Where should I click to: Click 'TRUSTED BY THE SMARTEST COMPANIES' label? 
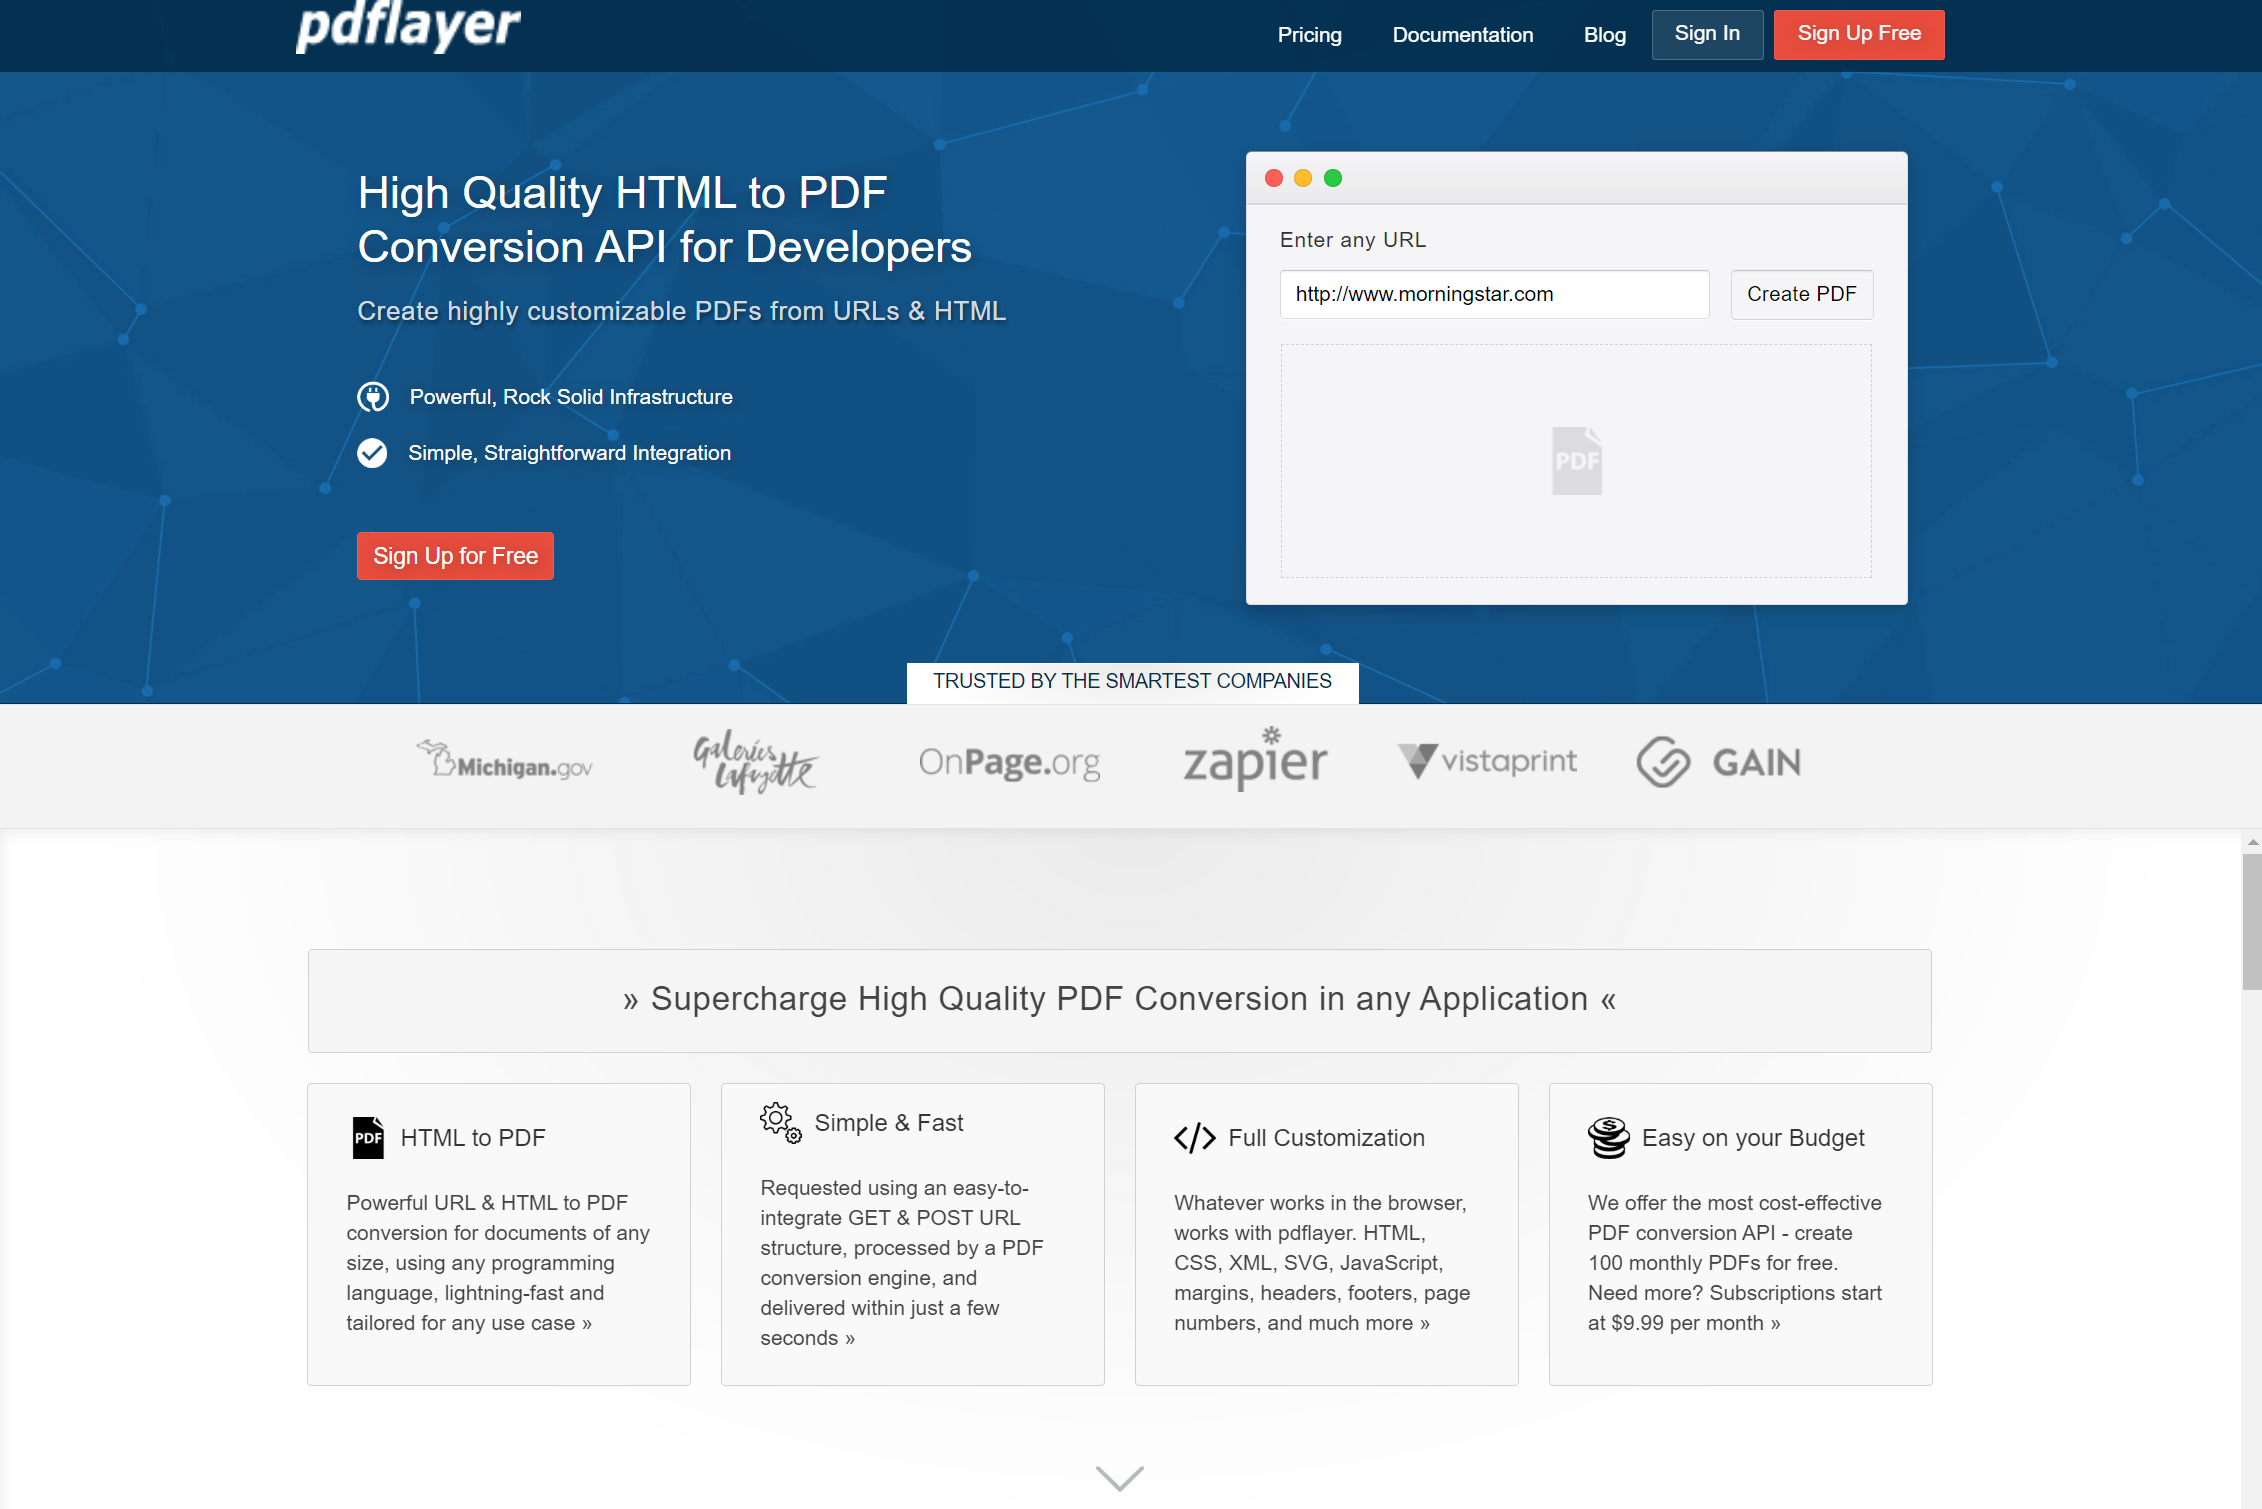click(1132, 681)
